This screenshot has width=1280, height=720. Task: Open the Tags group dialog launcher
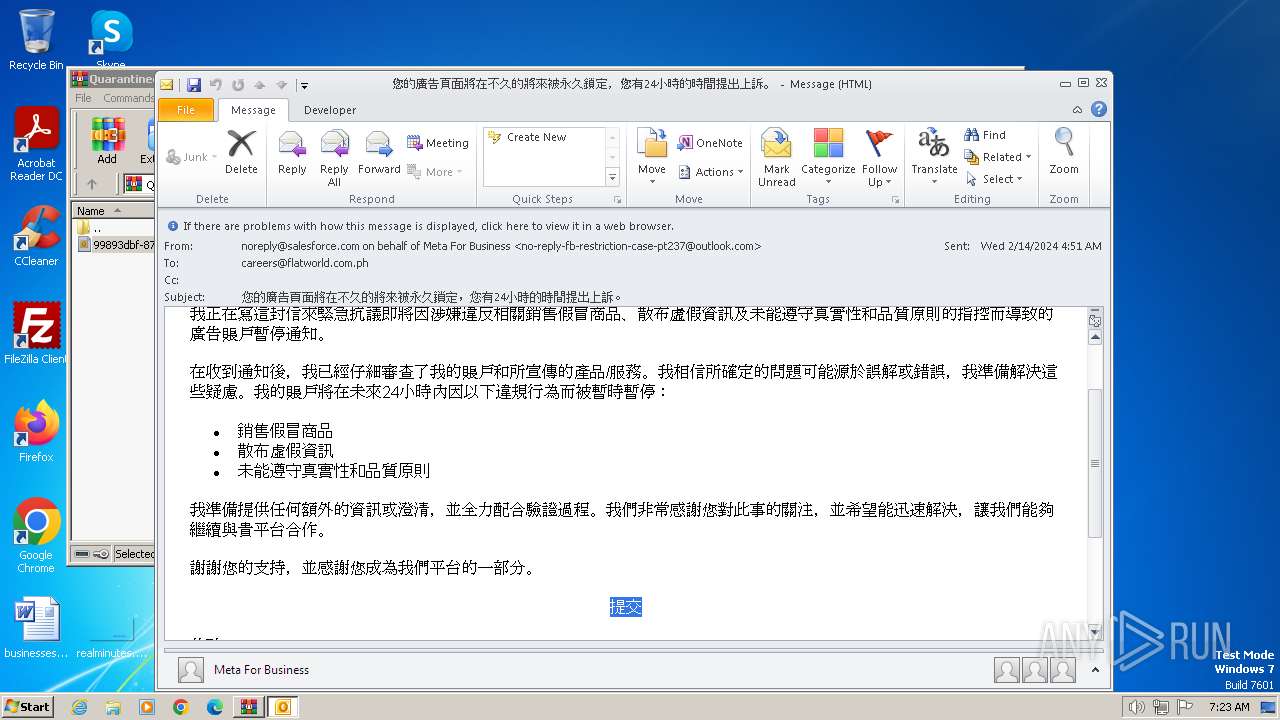(895, 200)
